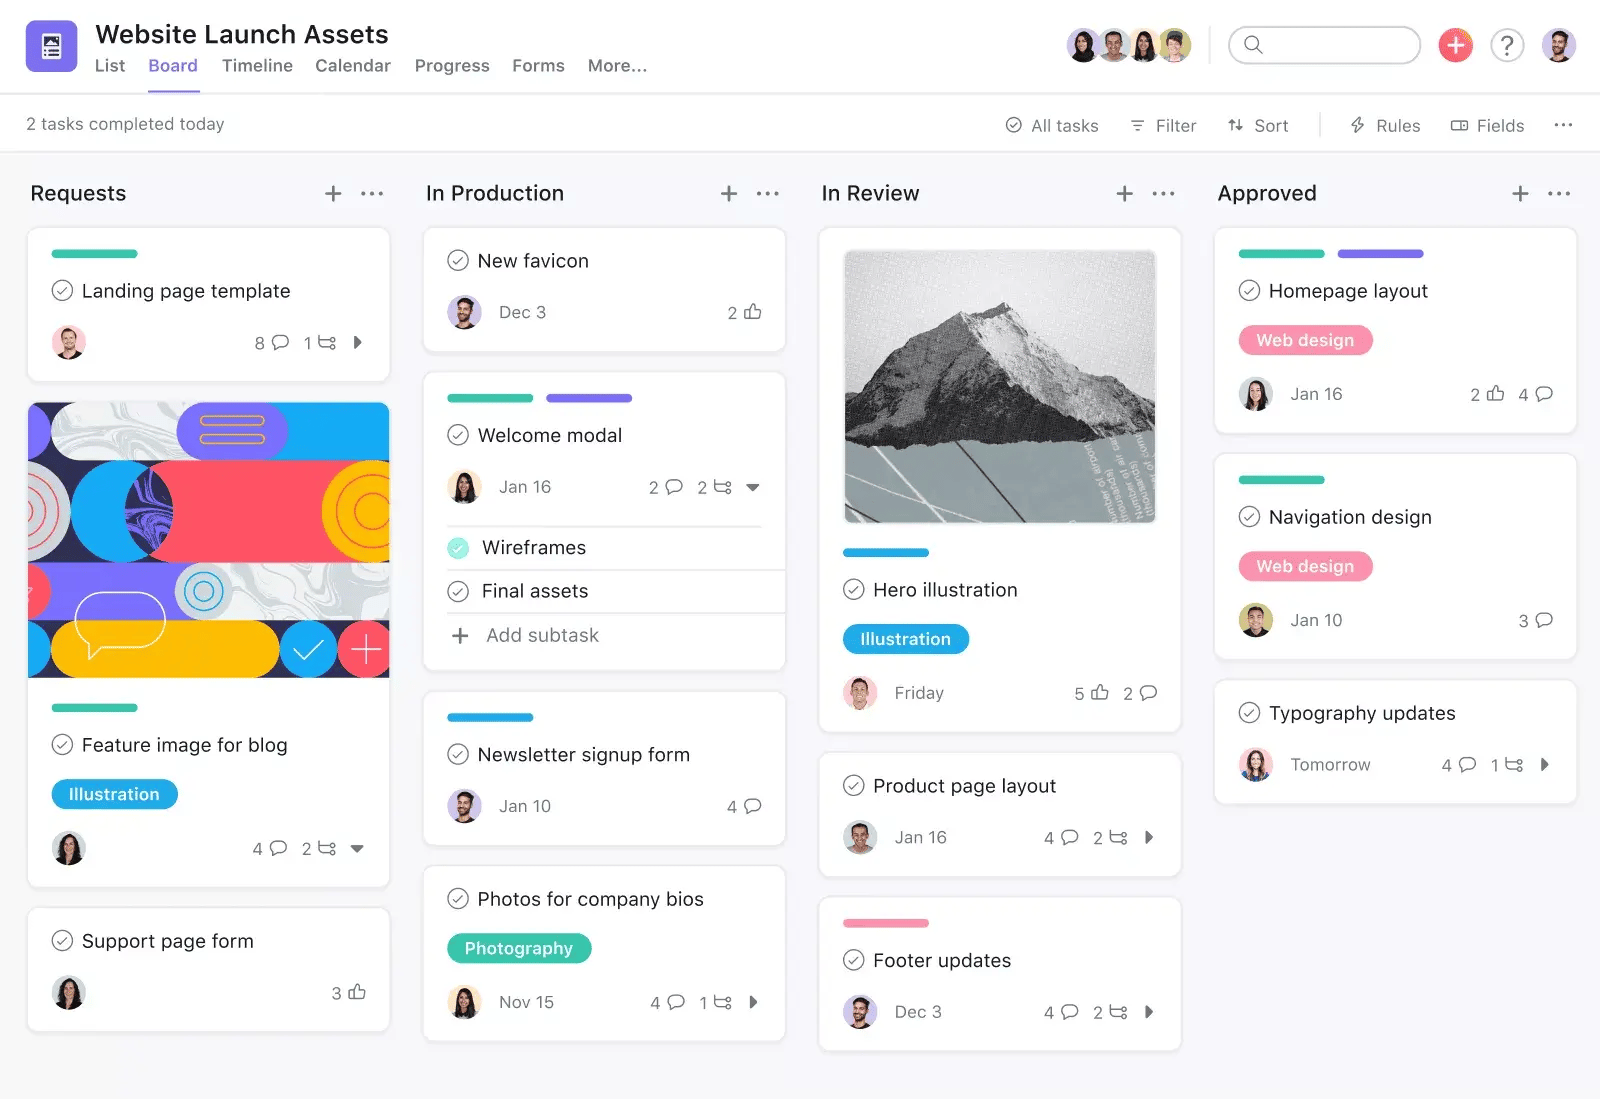Add a task to Requests column
Viewport: 1600px width, 1100px height.
[x=333, y=194]
